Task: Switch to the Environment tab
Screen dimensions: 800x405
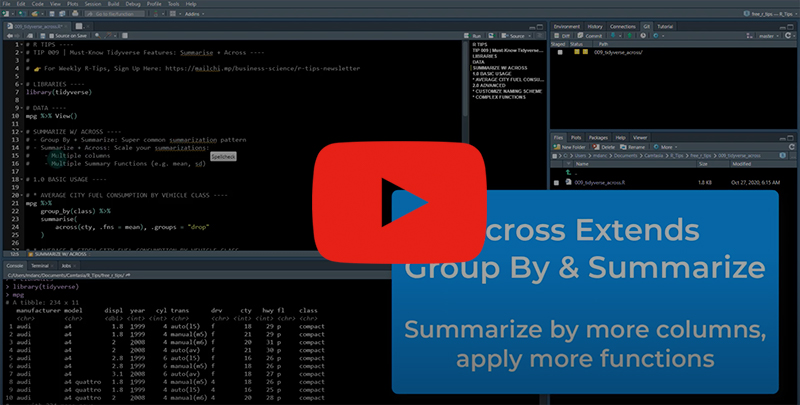Action: 566,27
